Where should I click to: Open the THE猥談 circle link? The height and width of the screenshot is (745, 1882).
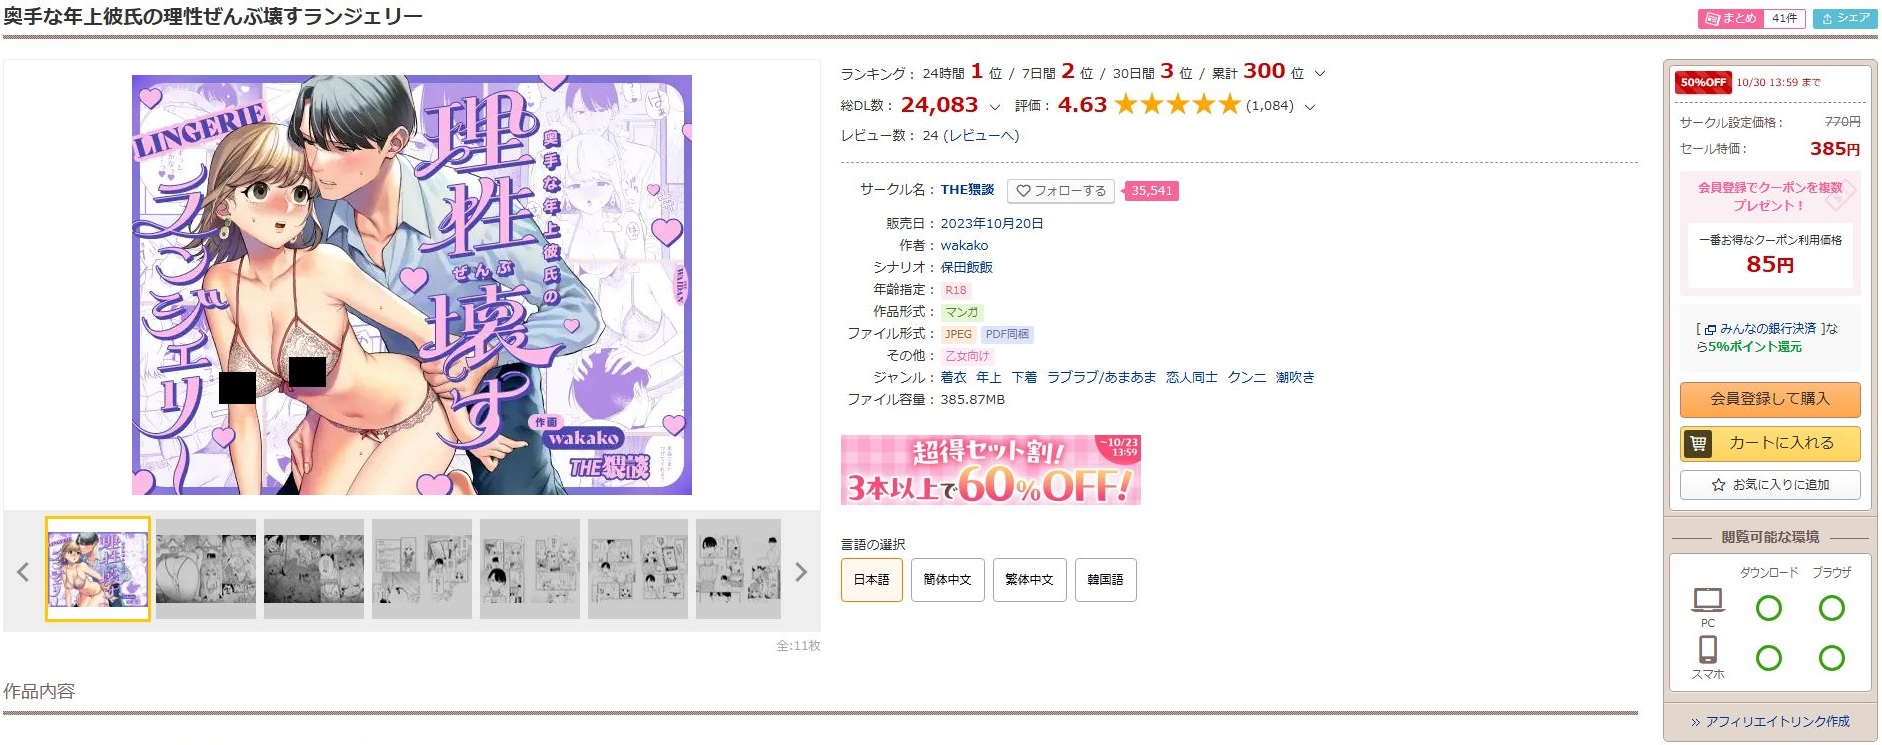[x=967, y=189]
